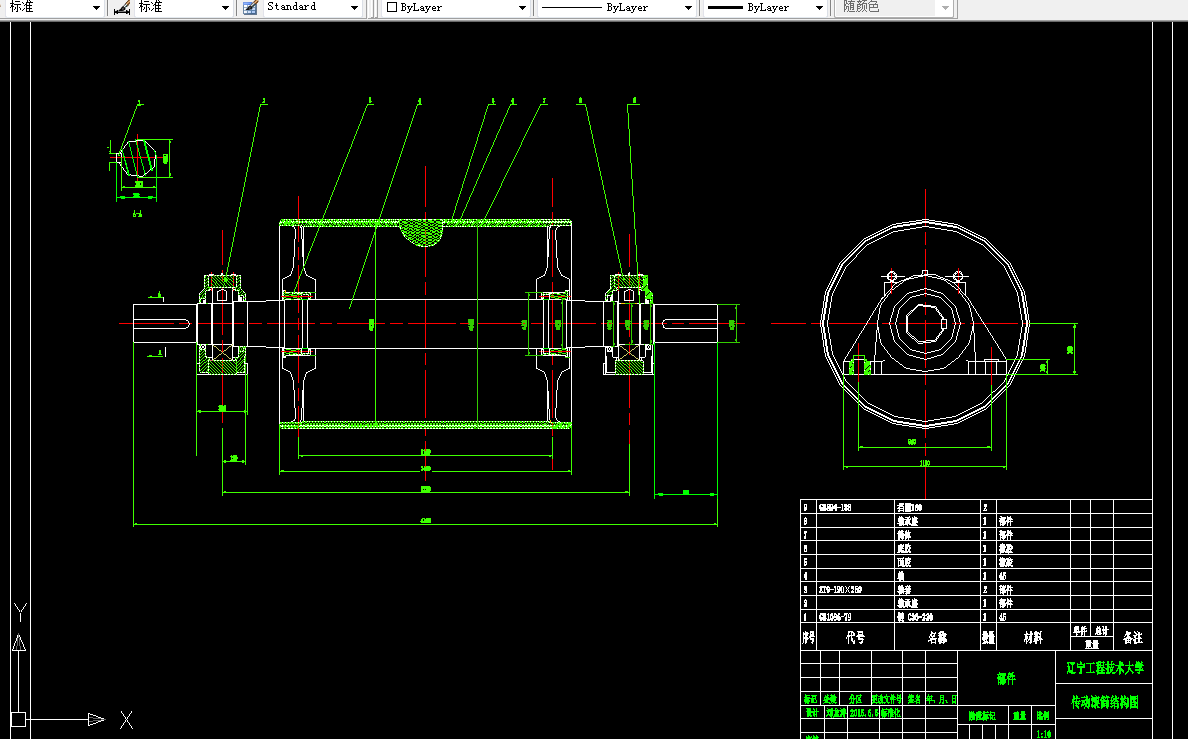
Task: Select the hatched key section detail view
Action: (139, 158)
